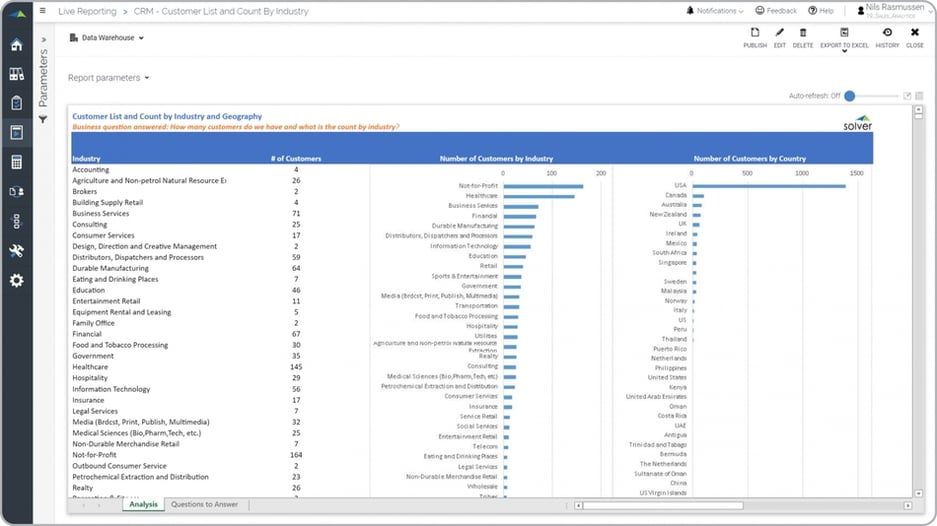Expand the Report parameters section
The width and height of the screenshot is (937, 526).
[108, 77]
